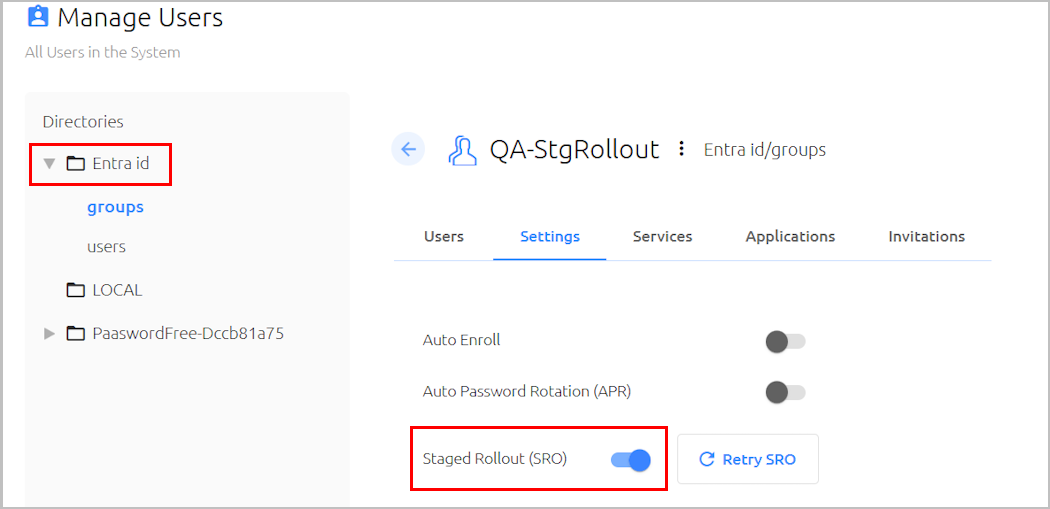Click the PaaswordFree-Dccb81a75 folder icon

pos(75,333)
